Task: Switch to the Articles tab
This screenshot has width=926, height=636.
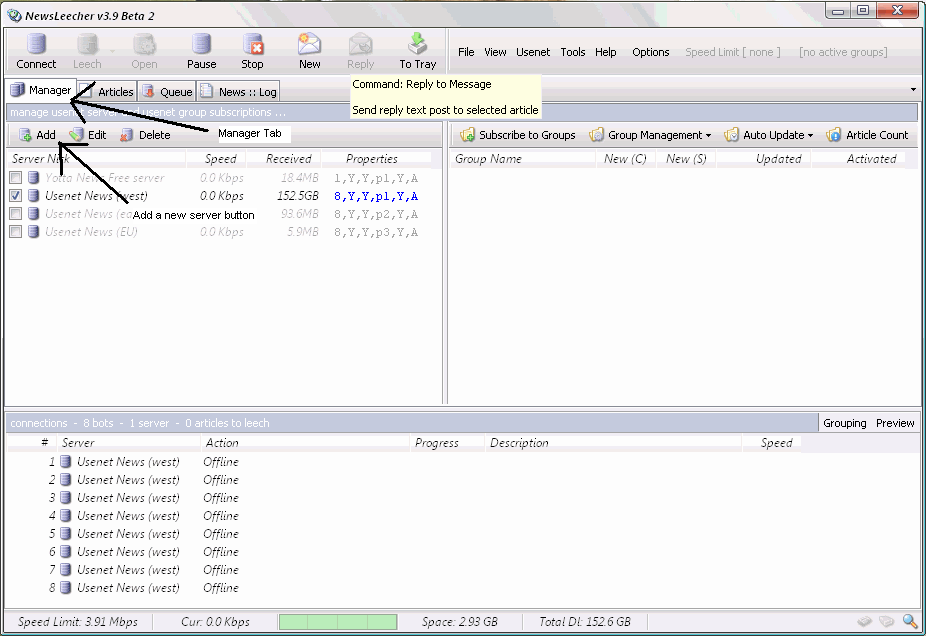Action: point(107,92)
